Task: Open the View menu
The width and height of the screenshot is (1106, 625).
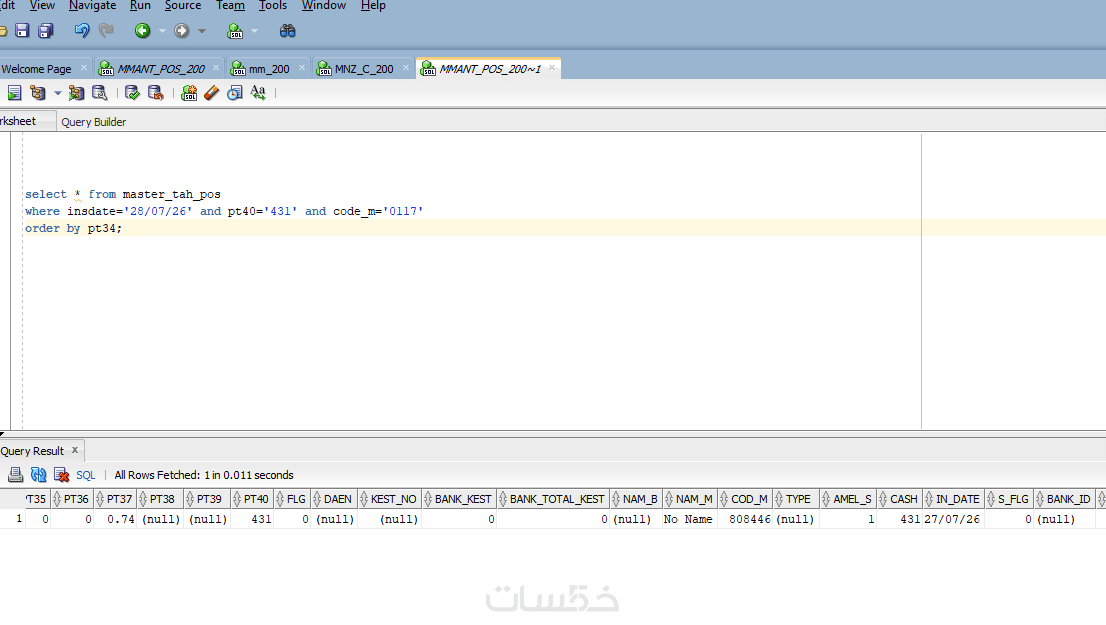Action: point(42,6)
